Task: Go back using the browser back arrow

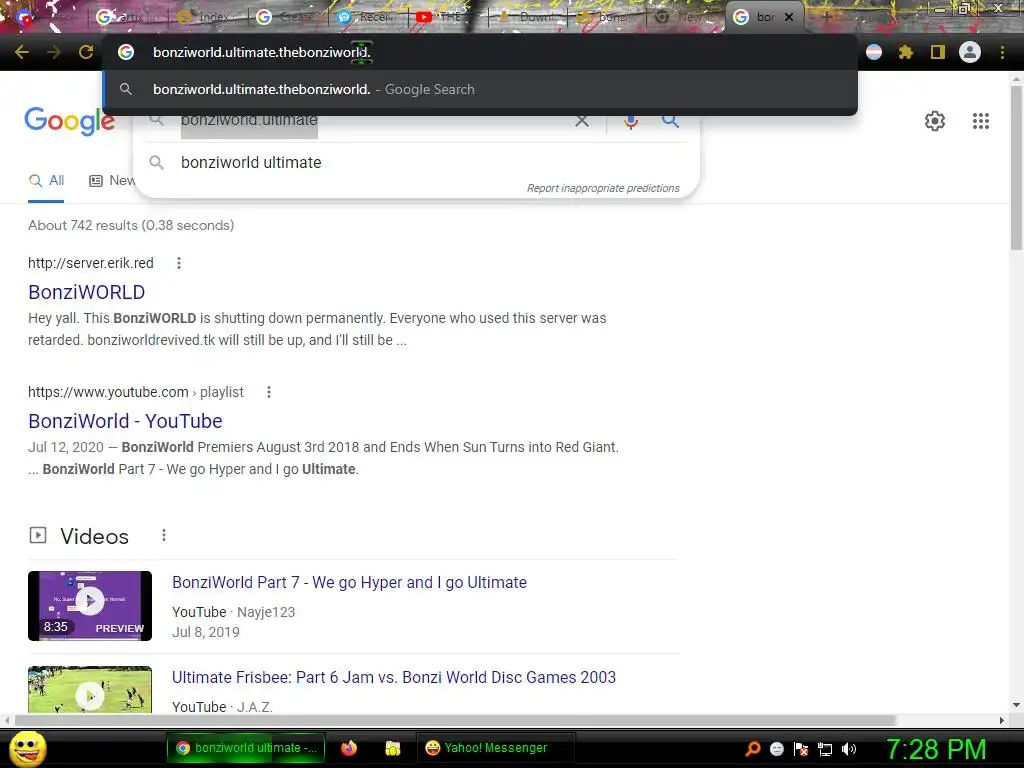Action: point(22,52)
